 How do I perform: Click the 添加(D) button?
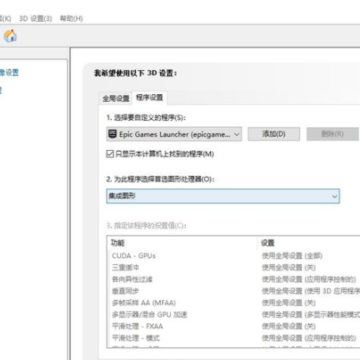pos(274,134)
